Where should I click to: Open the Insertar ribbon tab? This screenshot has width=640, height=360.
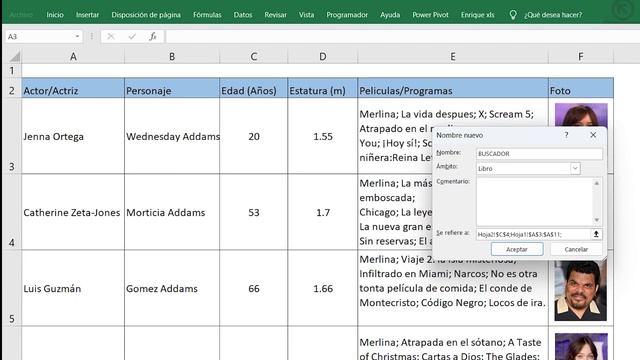pyautogui.click(x=87, y=15)
